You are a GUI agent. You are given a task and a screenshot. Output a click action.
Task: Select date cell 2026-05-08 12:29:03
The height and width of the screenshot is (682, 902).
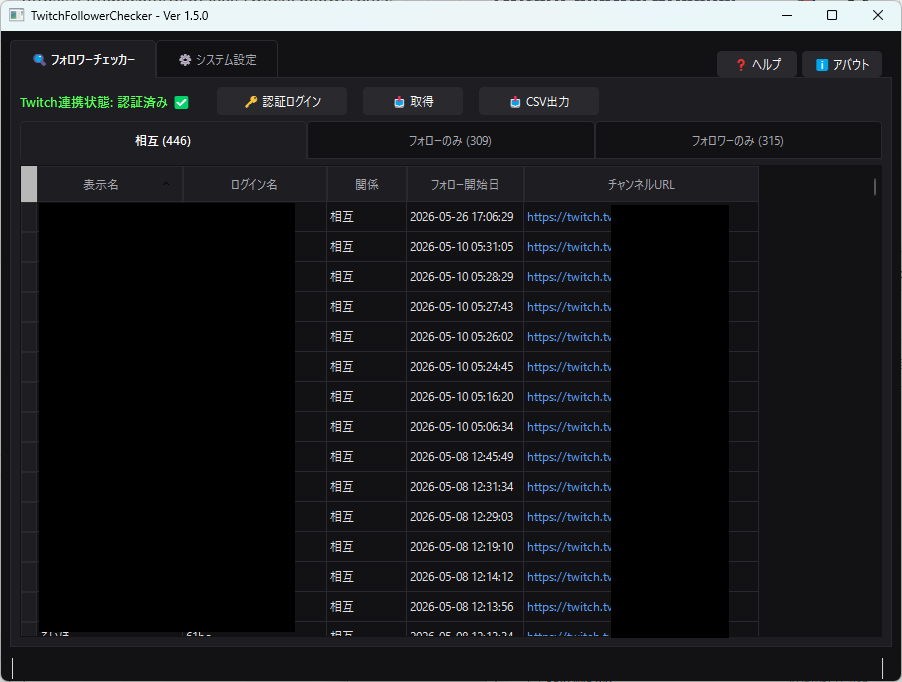pos(465,516)
